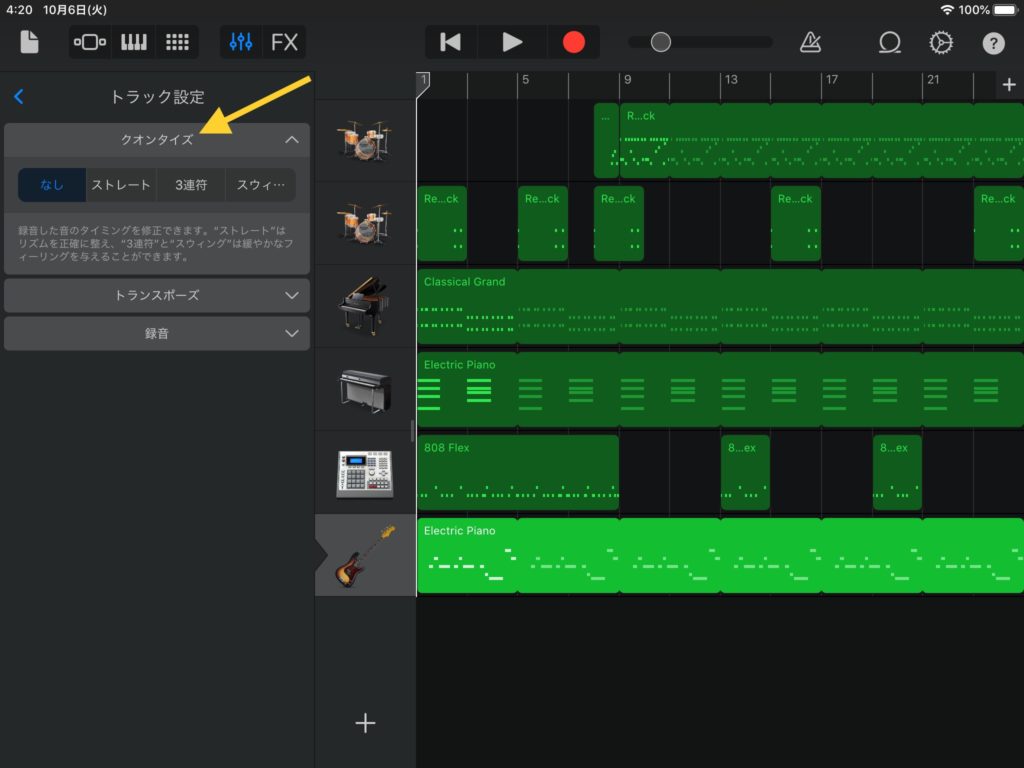Open the Loop Browser
Viewport: 1024px width, 768px height.
point(889,42)
